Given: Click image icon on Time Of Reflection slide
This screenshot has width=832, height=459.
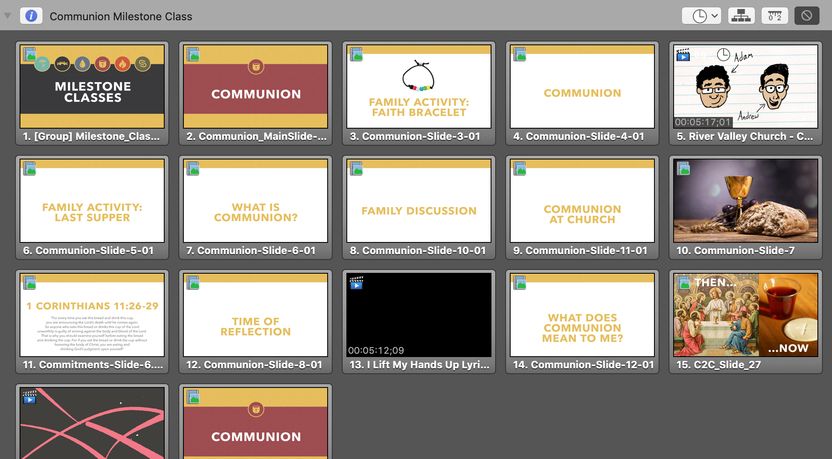Looking at the screenshot, I should [193, 282].
